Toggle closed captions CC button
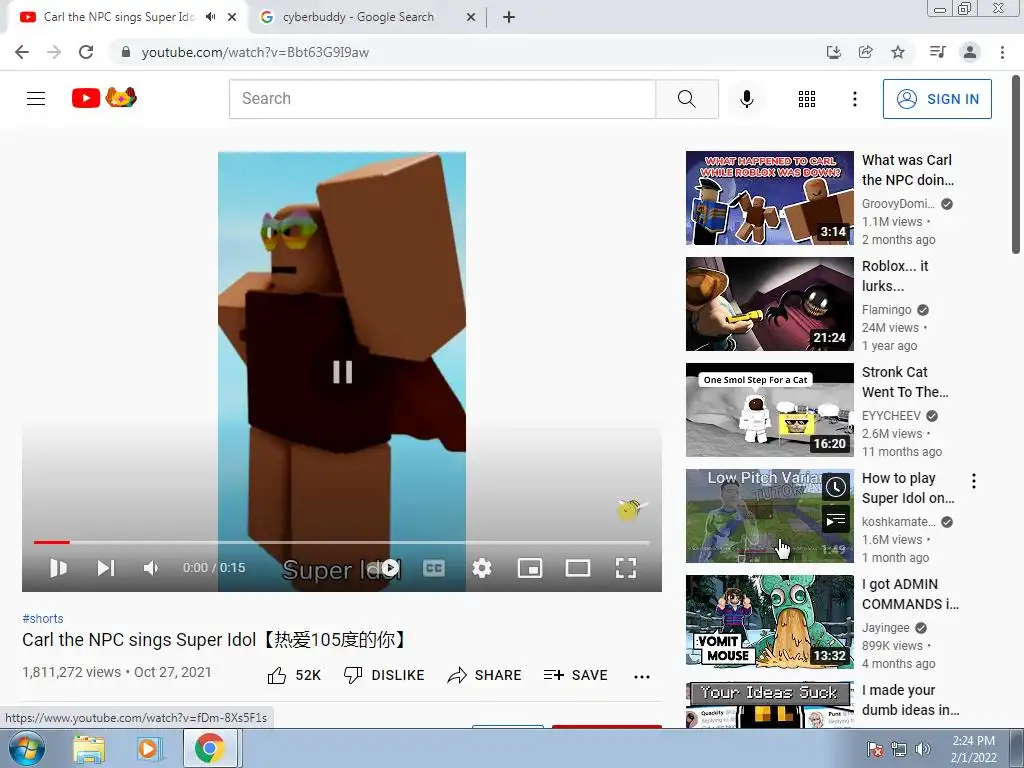 [434, 568]
